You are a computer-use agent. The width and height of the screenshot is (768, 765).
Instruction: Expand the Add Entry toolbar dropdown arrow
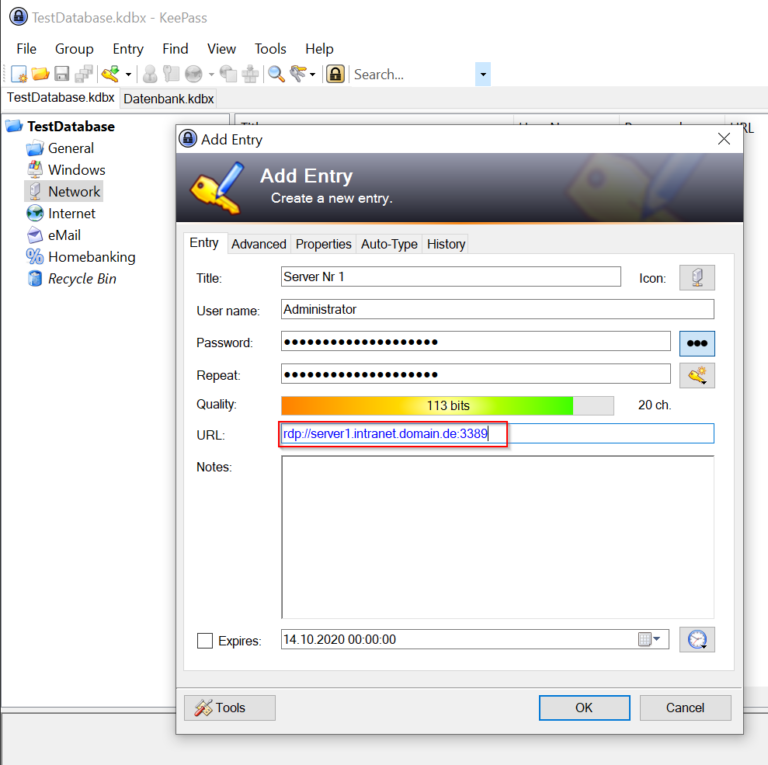click(128, 75)
